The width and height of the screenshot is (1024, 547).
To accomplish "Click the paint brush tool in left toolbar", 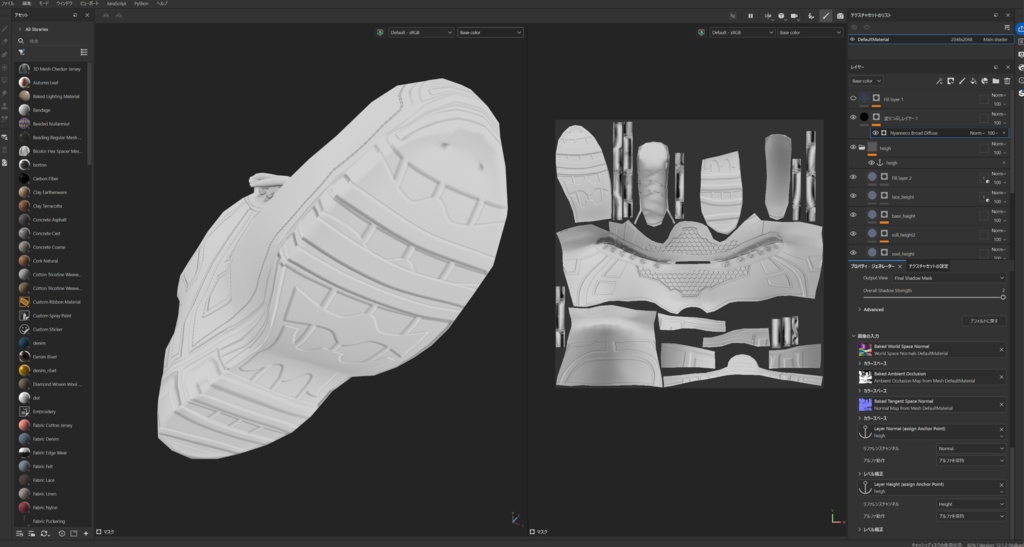I will coord(5,29).
